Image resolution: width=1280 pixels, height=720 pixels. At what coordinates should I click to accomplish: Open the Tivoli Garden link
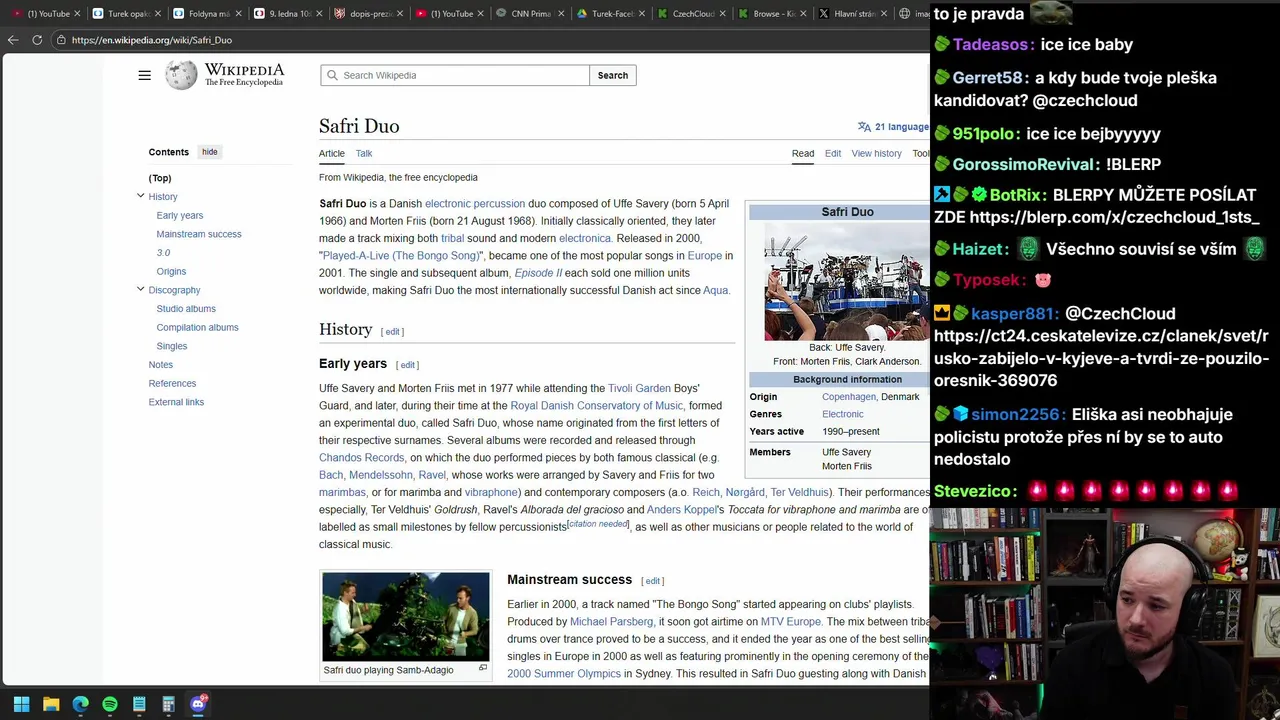pyautogui.click(x=639, y=388)
